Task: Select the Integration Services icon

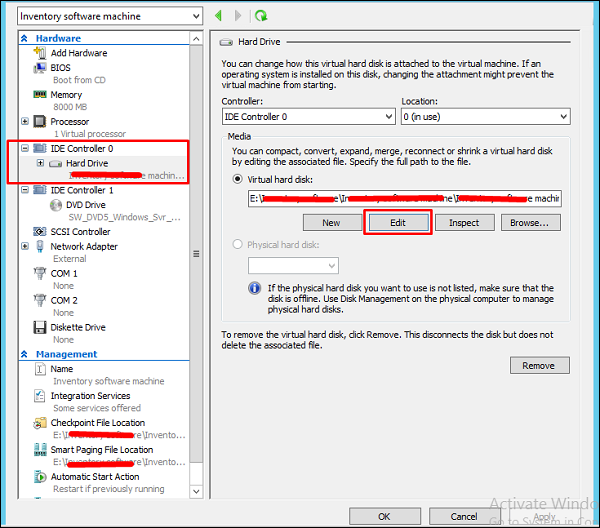Action: (x=40, y=396)
